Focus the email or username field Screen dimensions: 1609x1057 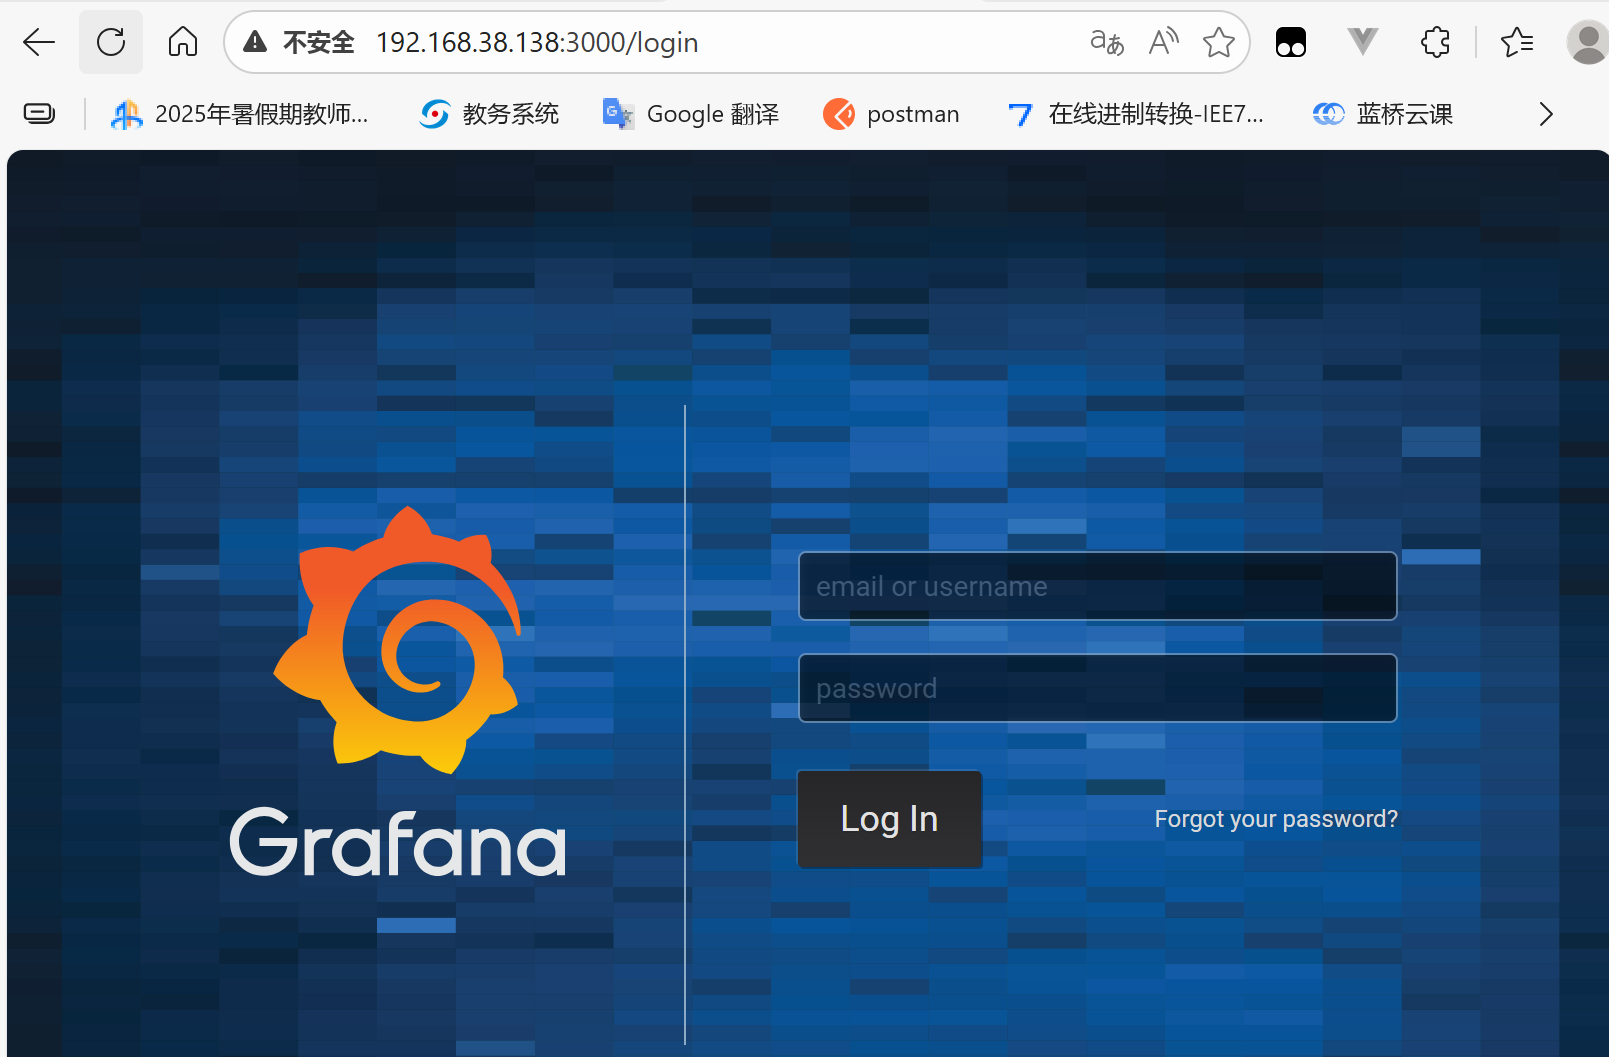tap(1098, 586)
